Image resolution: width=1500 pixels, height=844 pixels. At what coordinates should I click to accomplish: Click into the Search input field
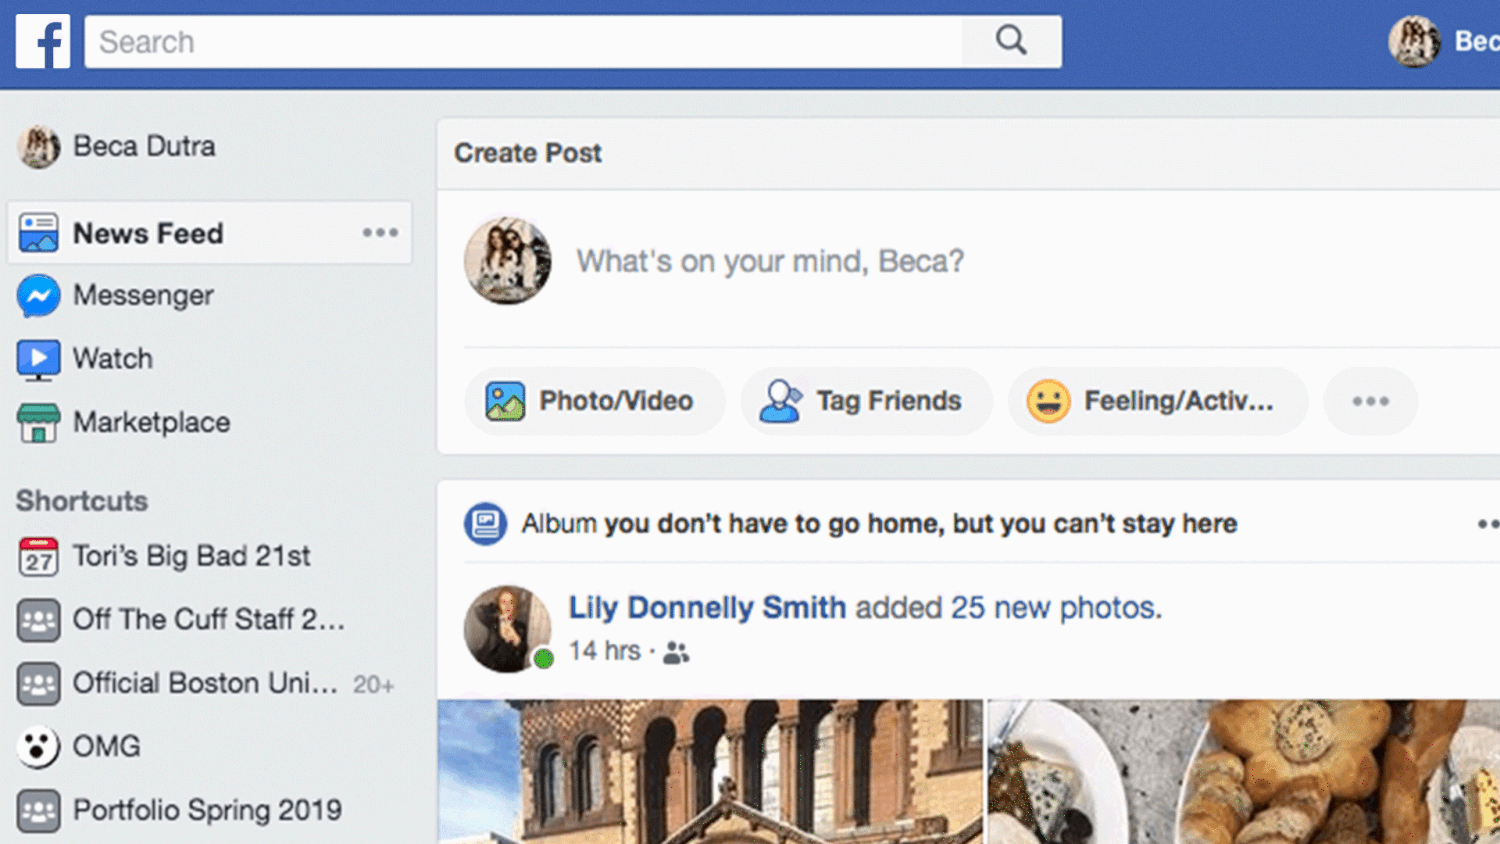[524, 42]
